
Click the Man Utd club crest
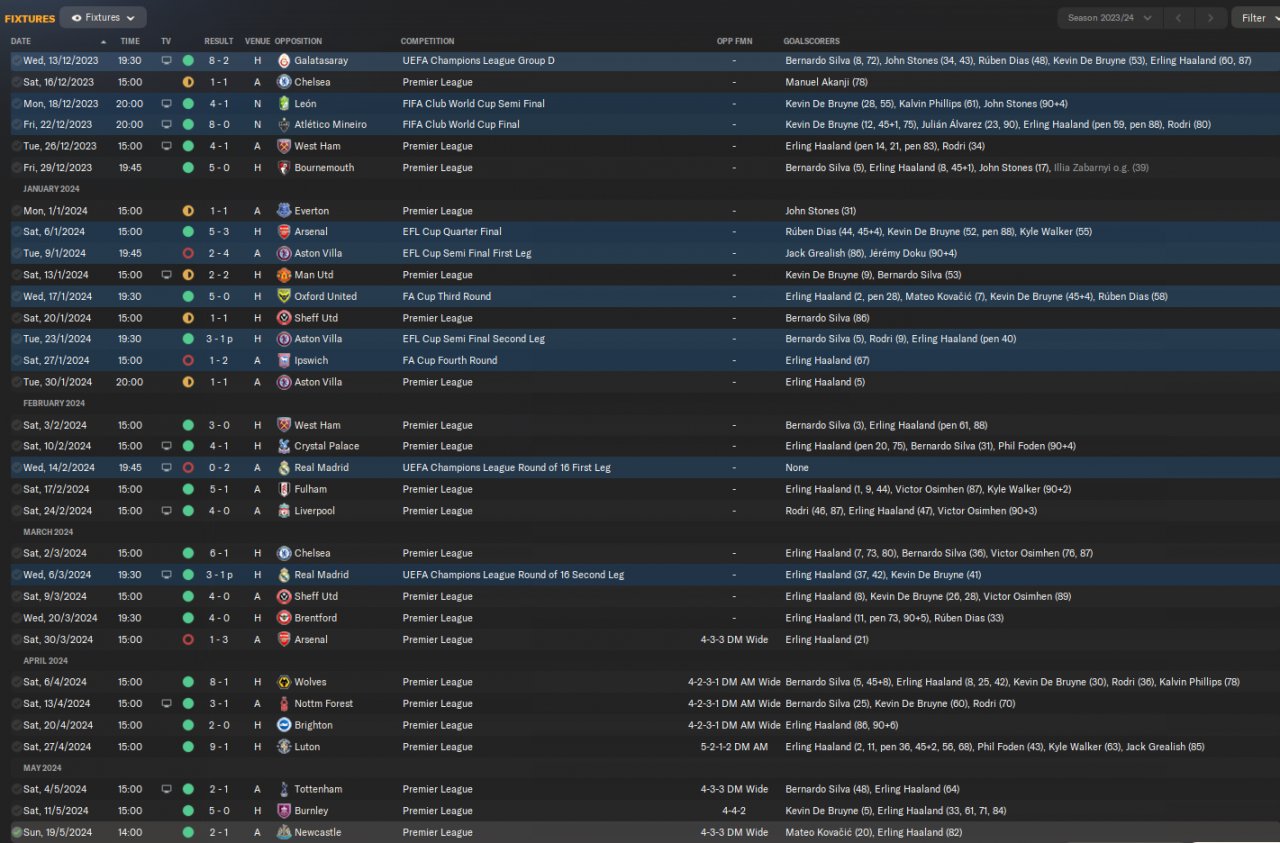pyautogui.click(x=284, y=275)
